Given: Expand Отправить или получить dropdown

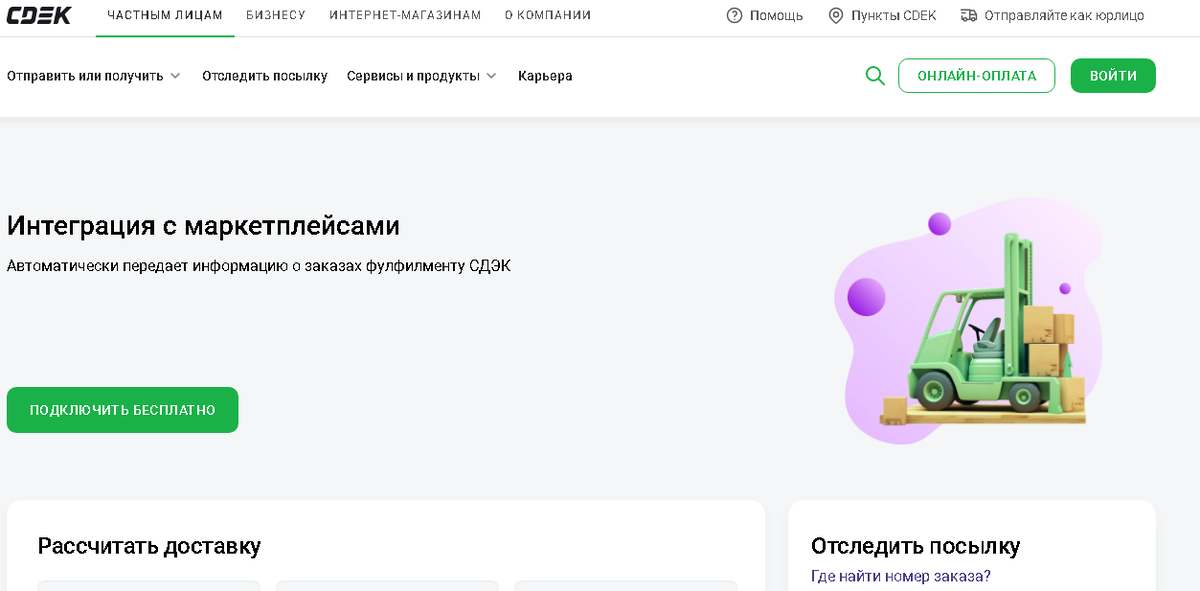Looking at the screenshot, I should (93, 76).
